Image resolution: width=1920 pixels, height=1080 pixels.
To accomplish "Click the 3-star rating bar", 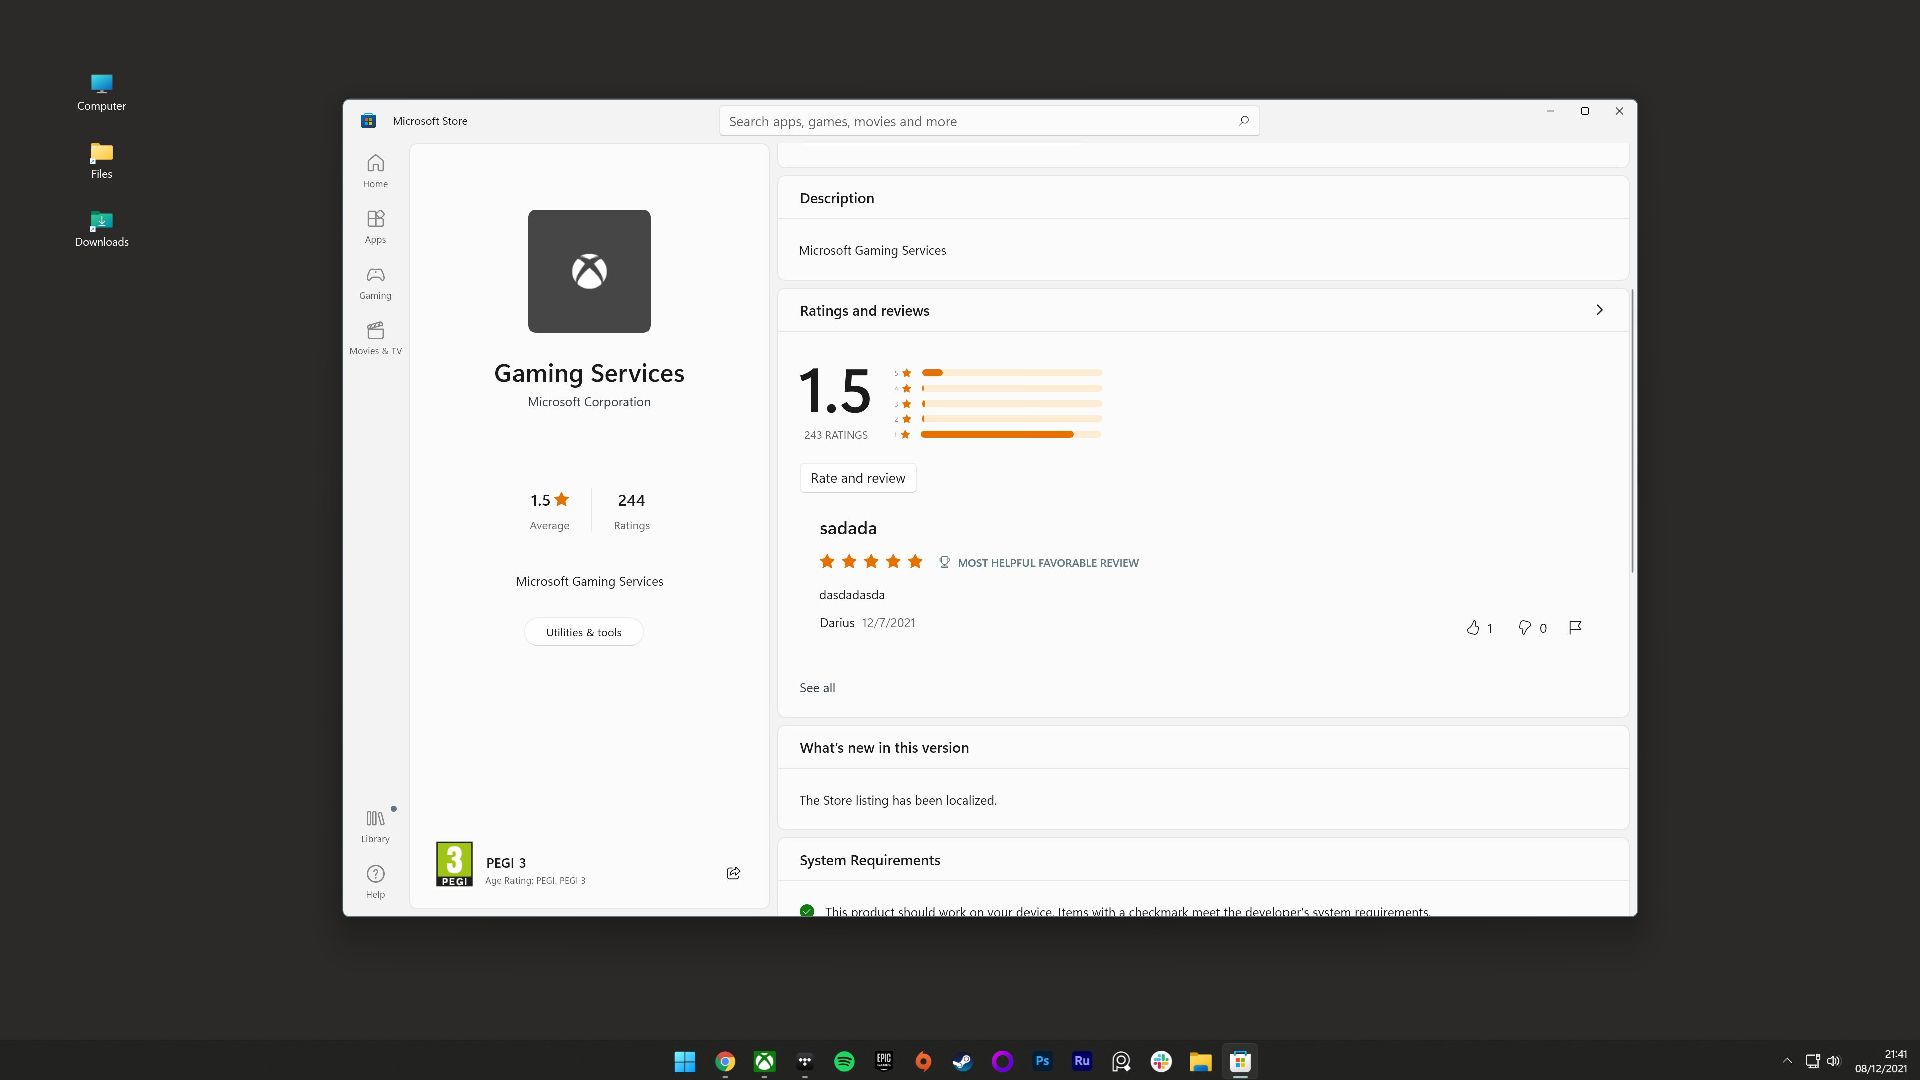I will [1011, 404].
